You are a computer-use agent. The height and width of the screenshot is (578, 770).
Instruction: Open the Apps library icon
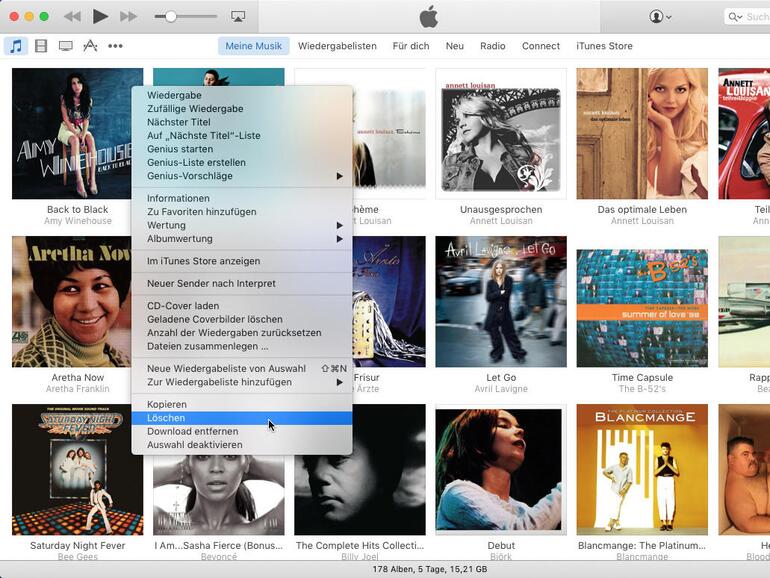pos(90,46)
